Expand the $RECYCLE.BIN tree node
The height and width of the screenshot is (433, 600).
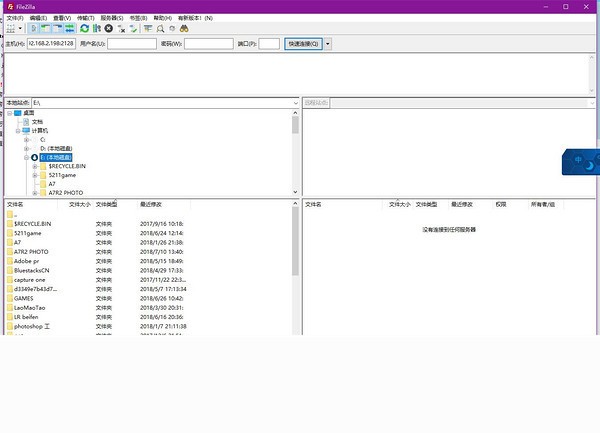pos(35,166)
